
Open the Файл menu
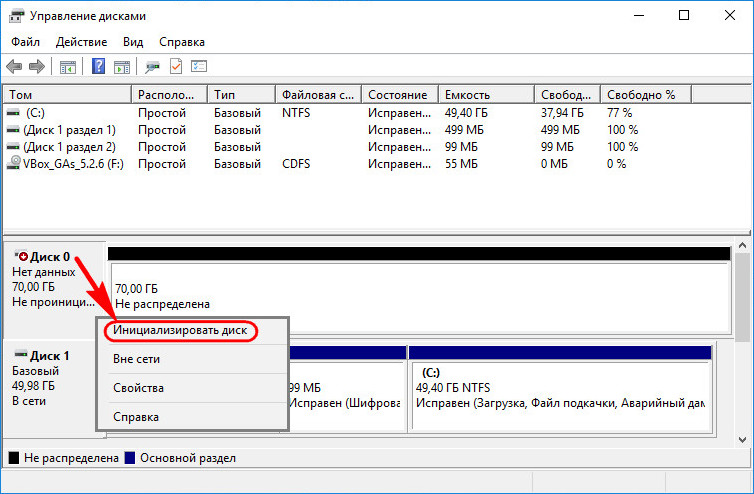25,42
